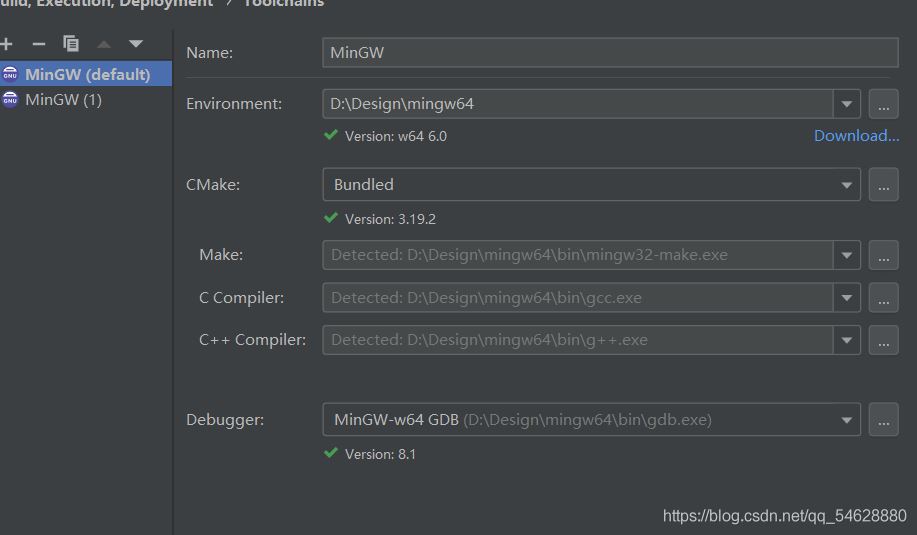Screen dimensions: 917x535
Task: Browse for Make executable with ellipsis button
Action: pos(883,255)
